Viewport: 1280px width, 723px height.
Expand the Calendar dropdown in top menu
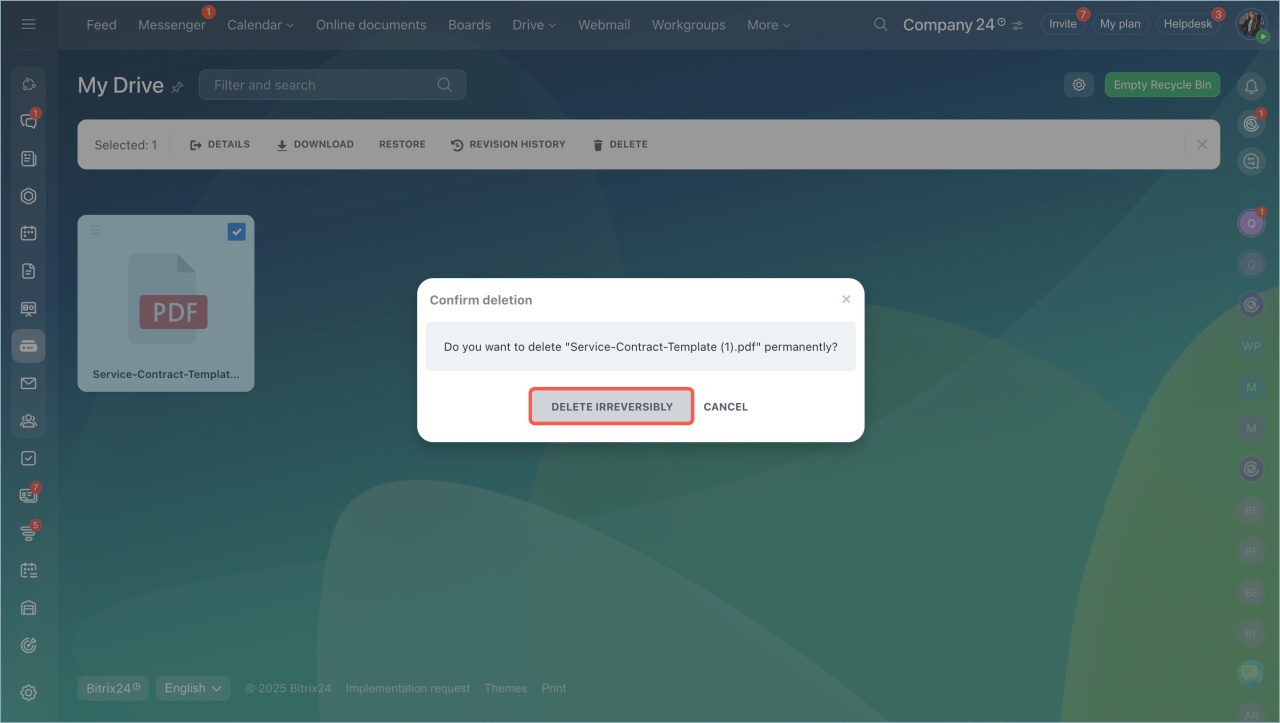tap(260, 24)
